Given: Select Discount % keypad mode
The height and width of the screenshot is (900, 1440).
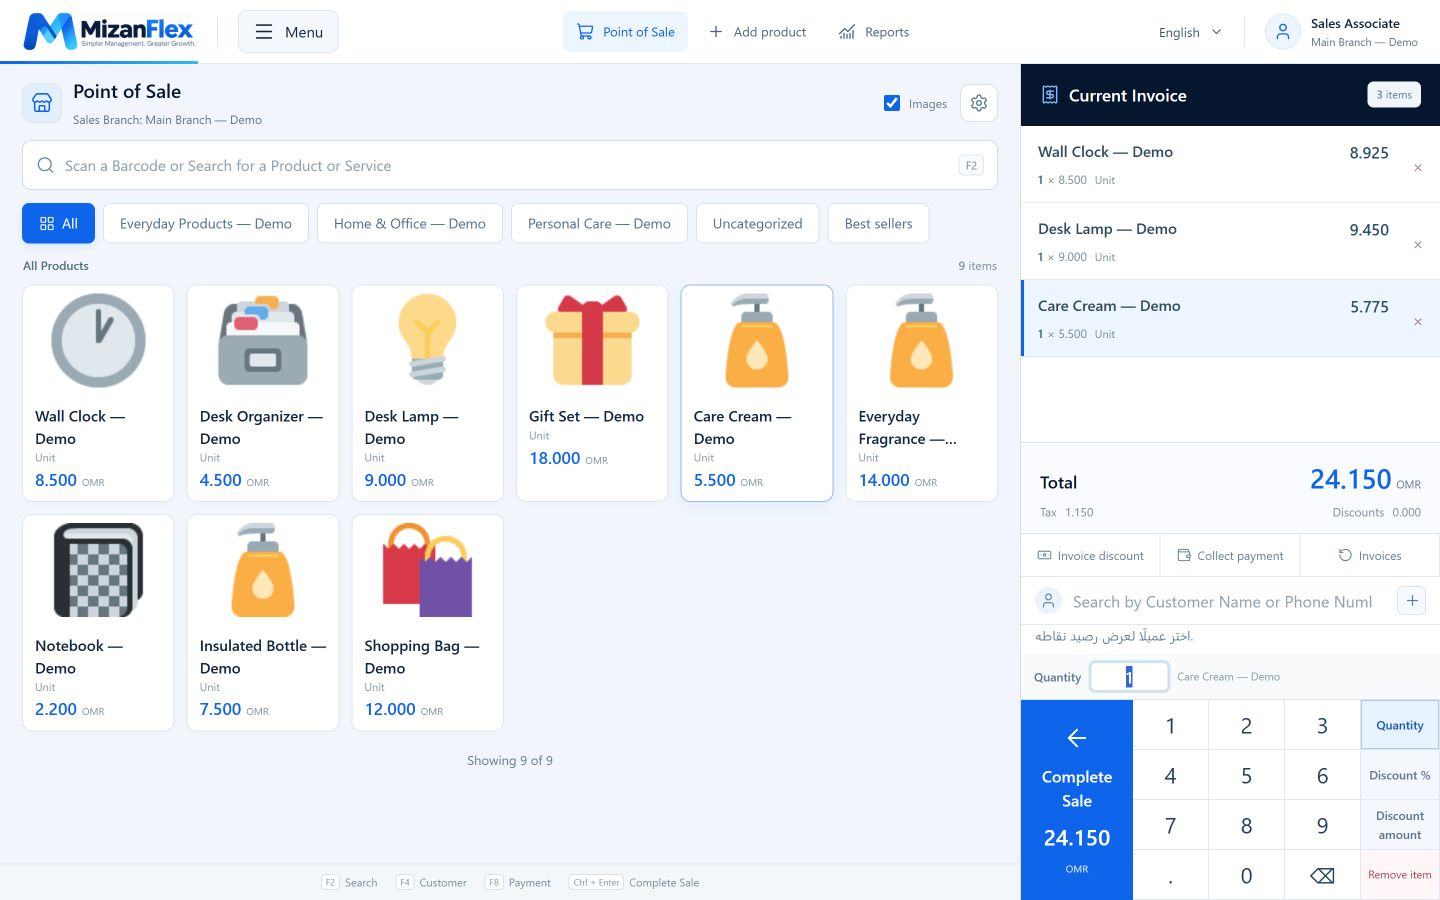Looking at the screenshot, I should point(1400,775).
